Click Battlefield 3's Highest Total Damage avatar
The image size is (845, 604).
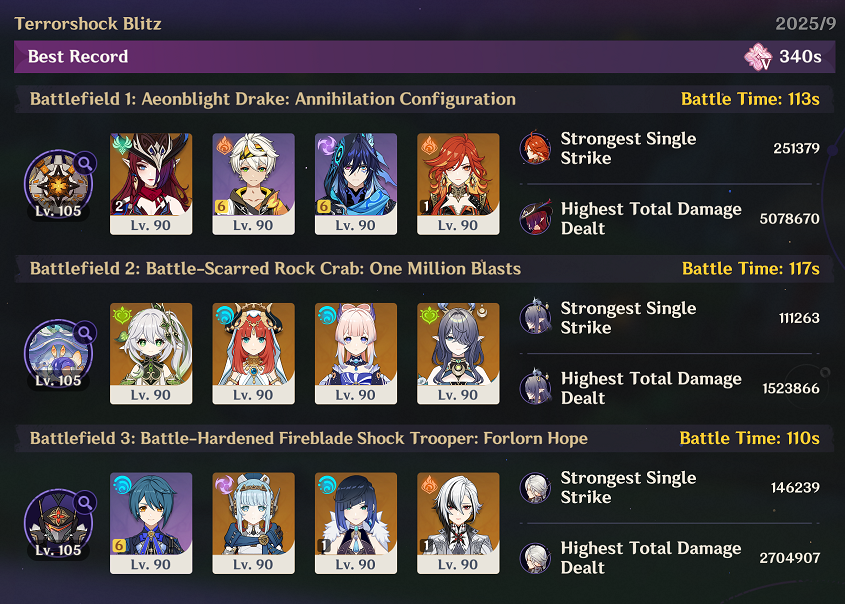(535, 558)
